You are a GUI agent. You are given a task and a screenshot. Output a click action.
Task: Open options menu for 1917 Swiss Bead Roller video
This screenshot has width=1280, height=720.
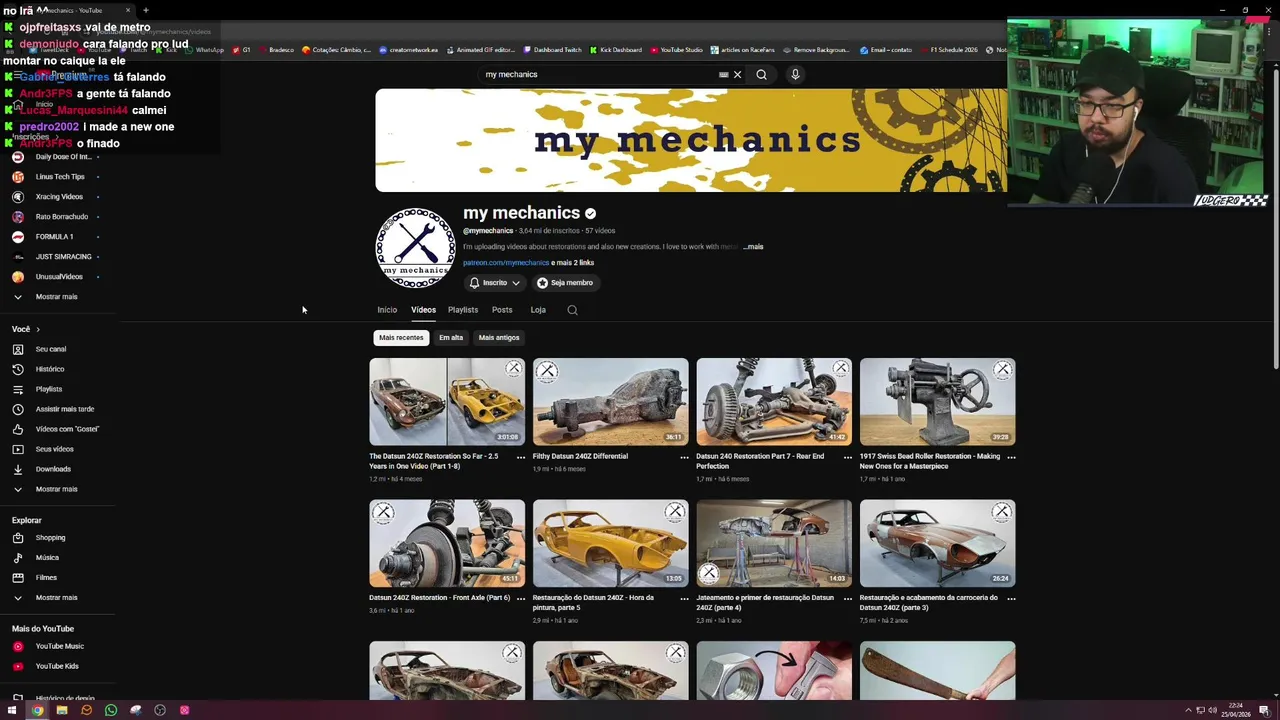1011,457
